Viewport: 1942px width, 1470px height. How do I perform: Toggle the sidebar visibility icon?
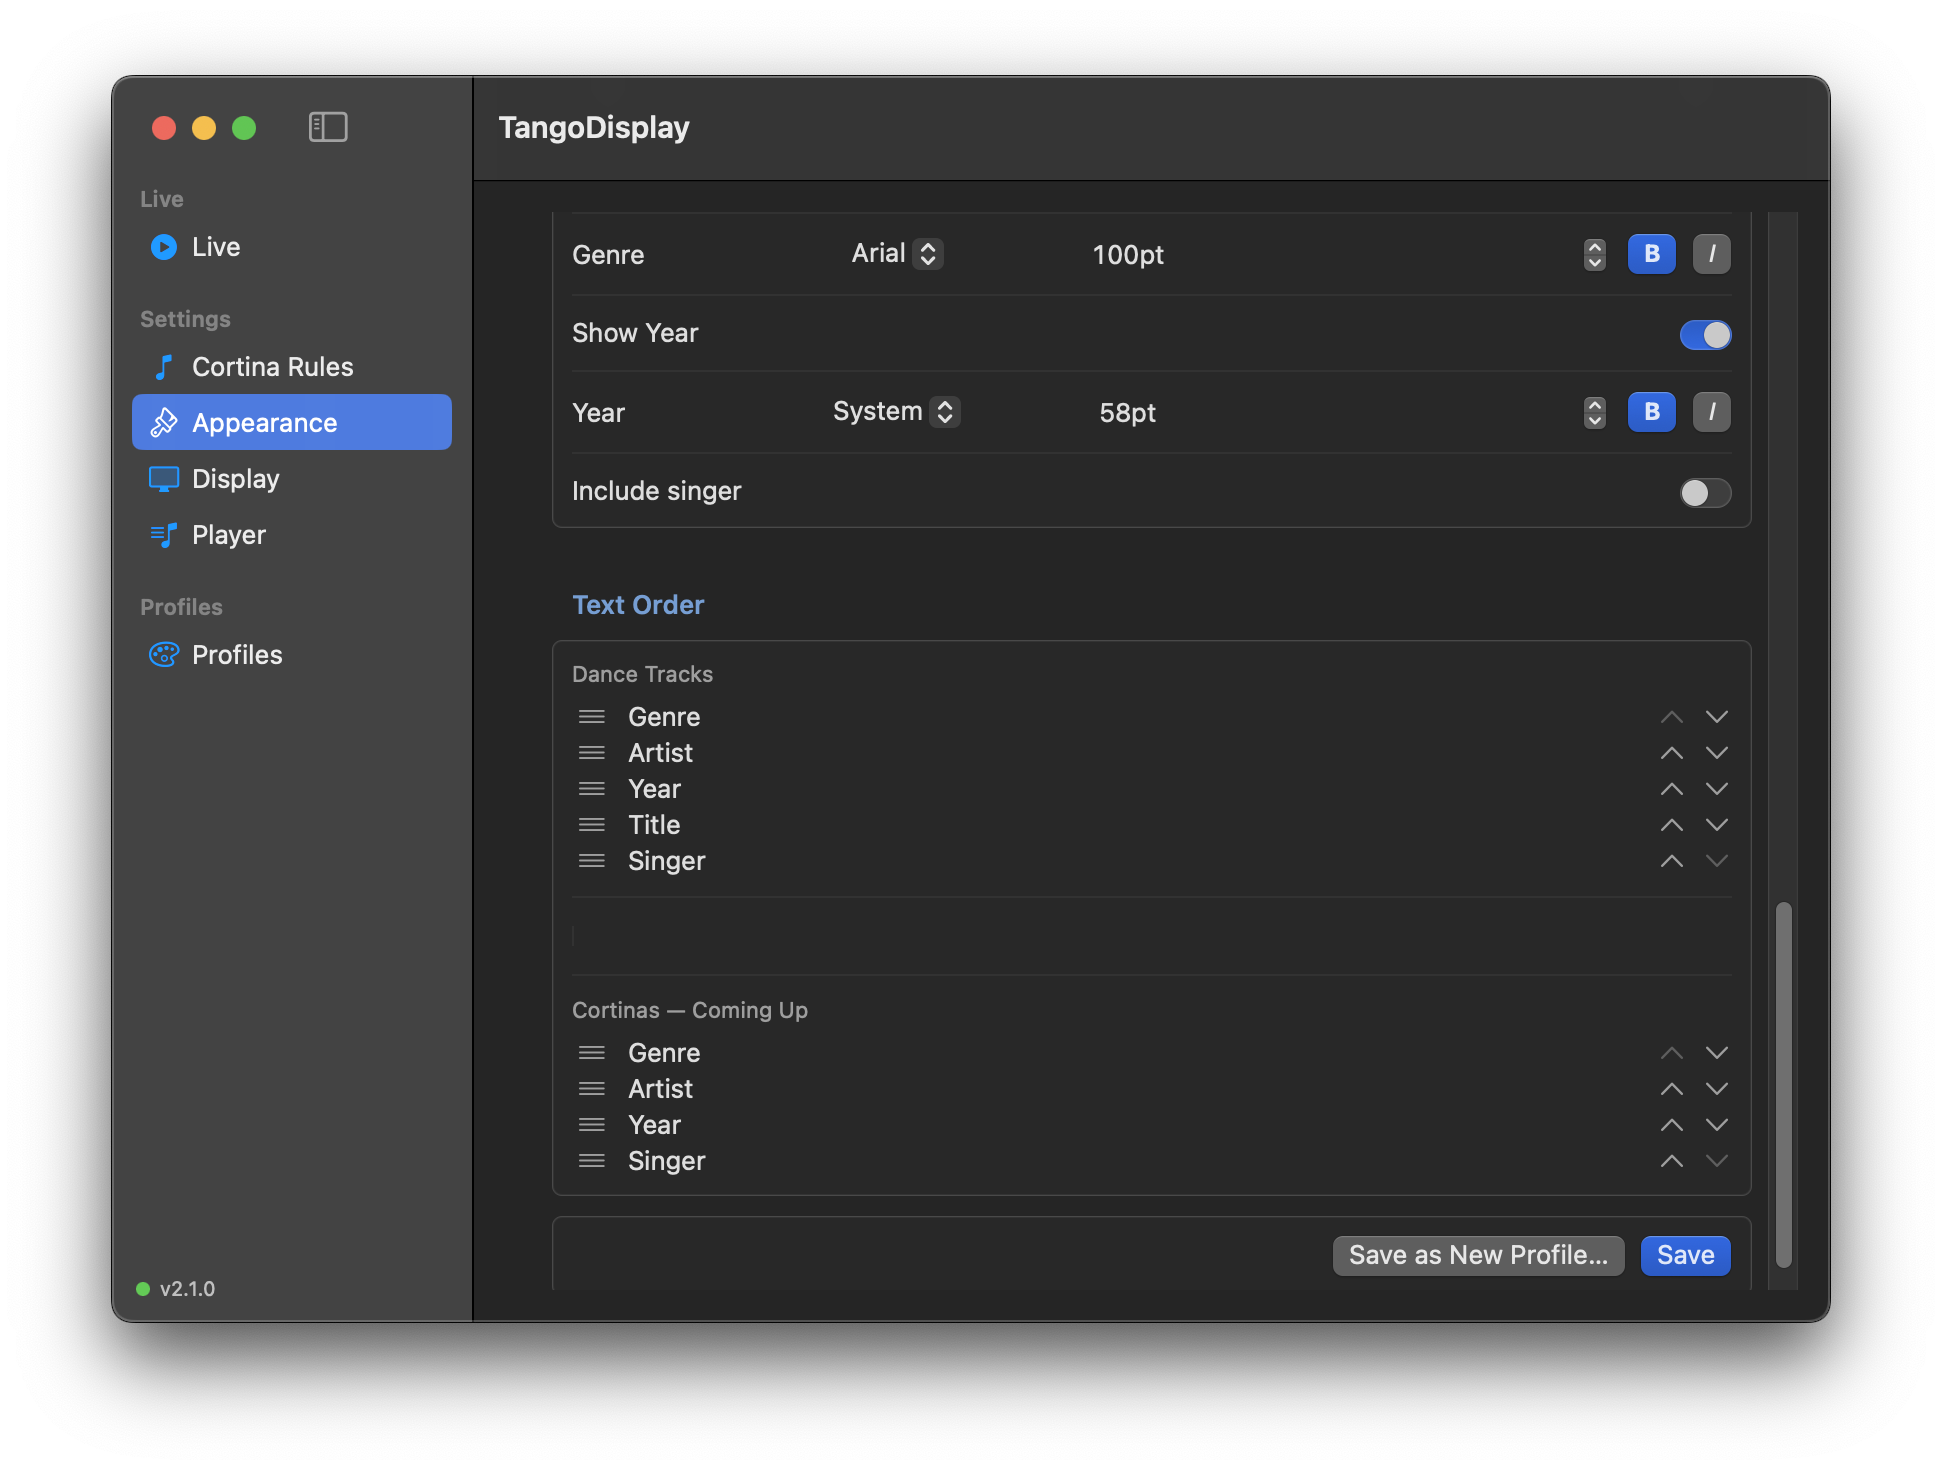328,127
